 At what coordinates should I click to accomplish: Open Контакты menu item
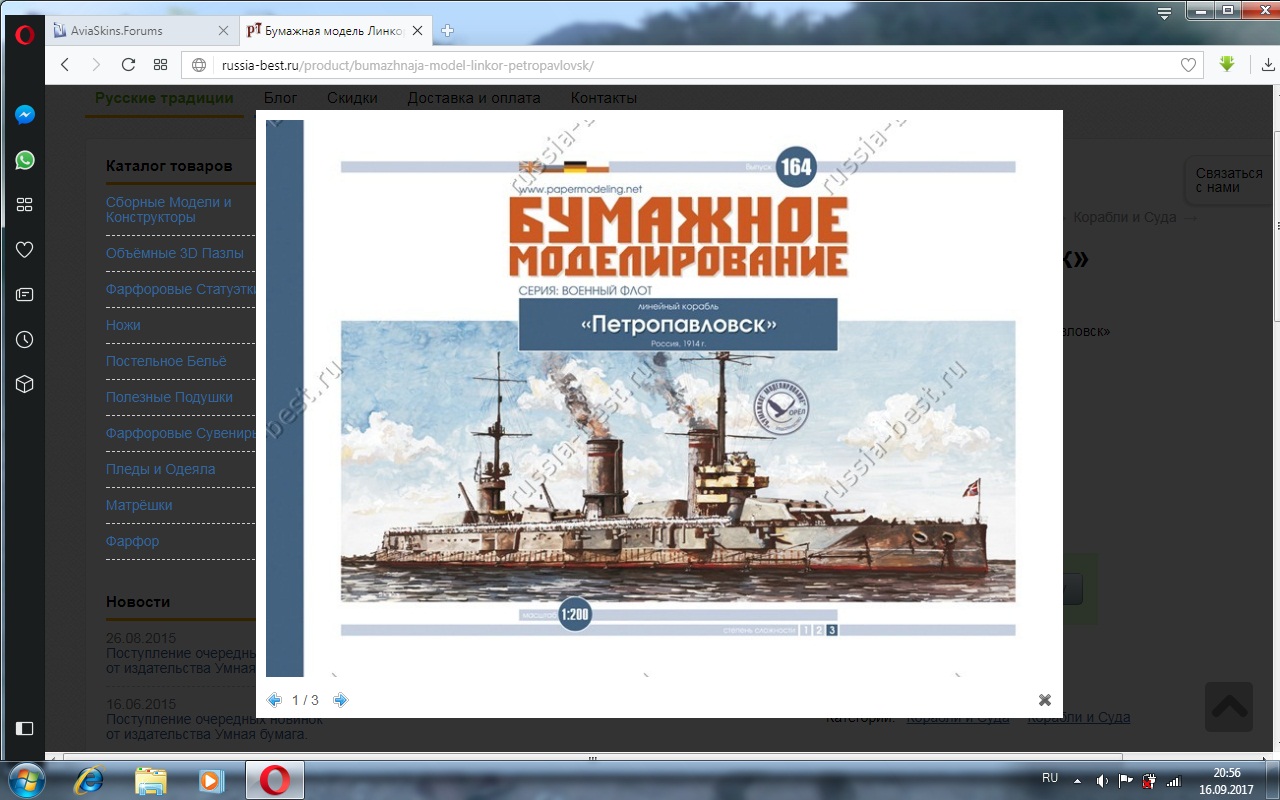(603, 98)
